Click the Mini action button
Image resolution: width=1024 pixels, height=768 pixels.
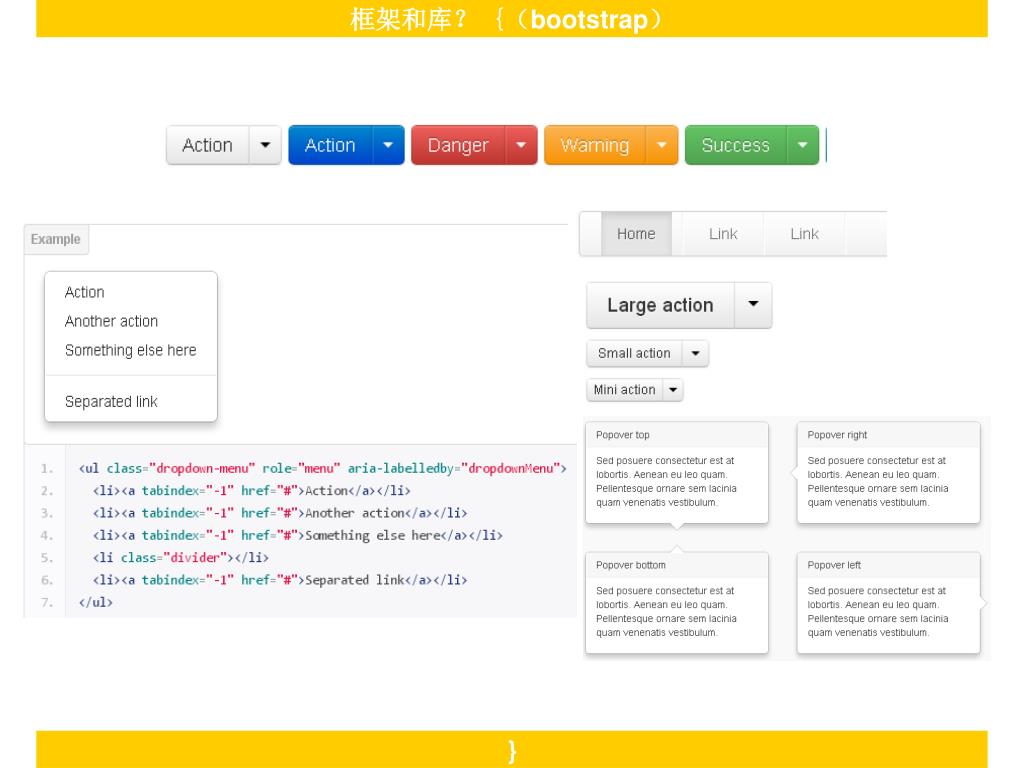click(x=624, y=390)
